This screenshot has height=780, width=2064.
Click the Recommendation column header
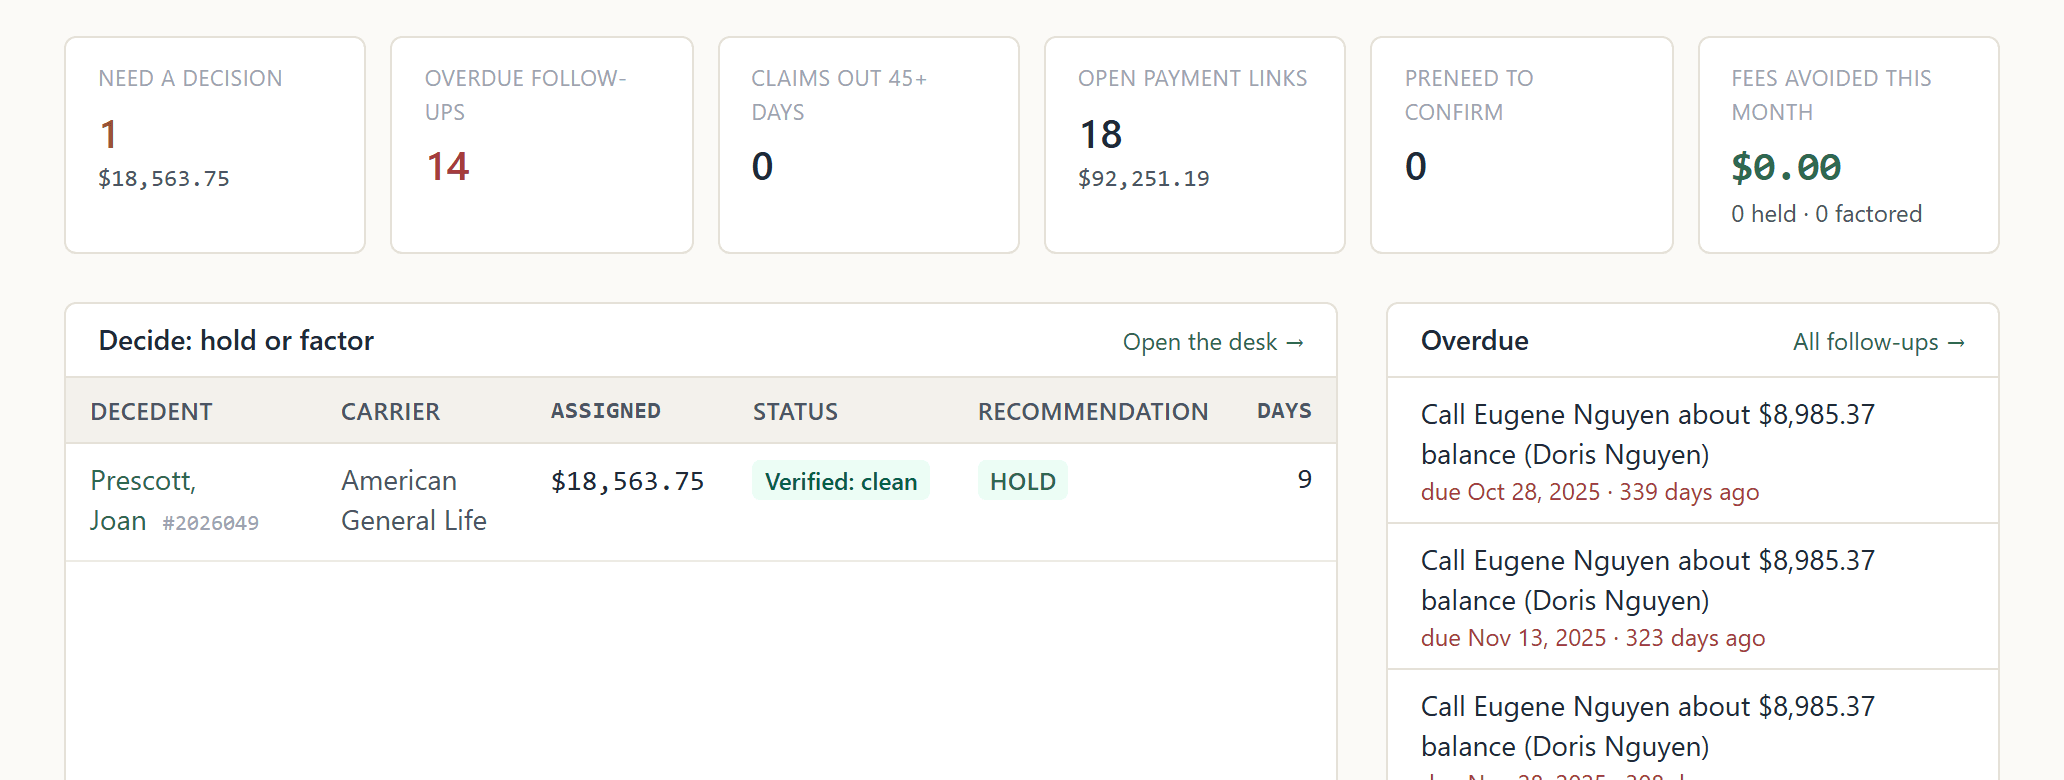click(1093, 411)
